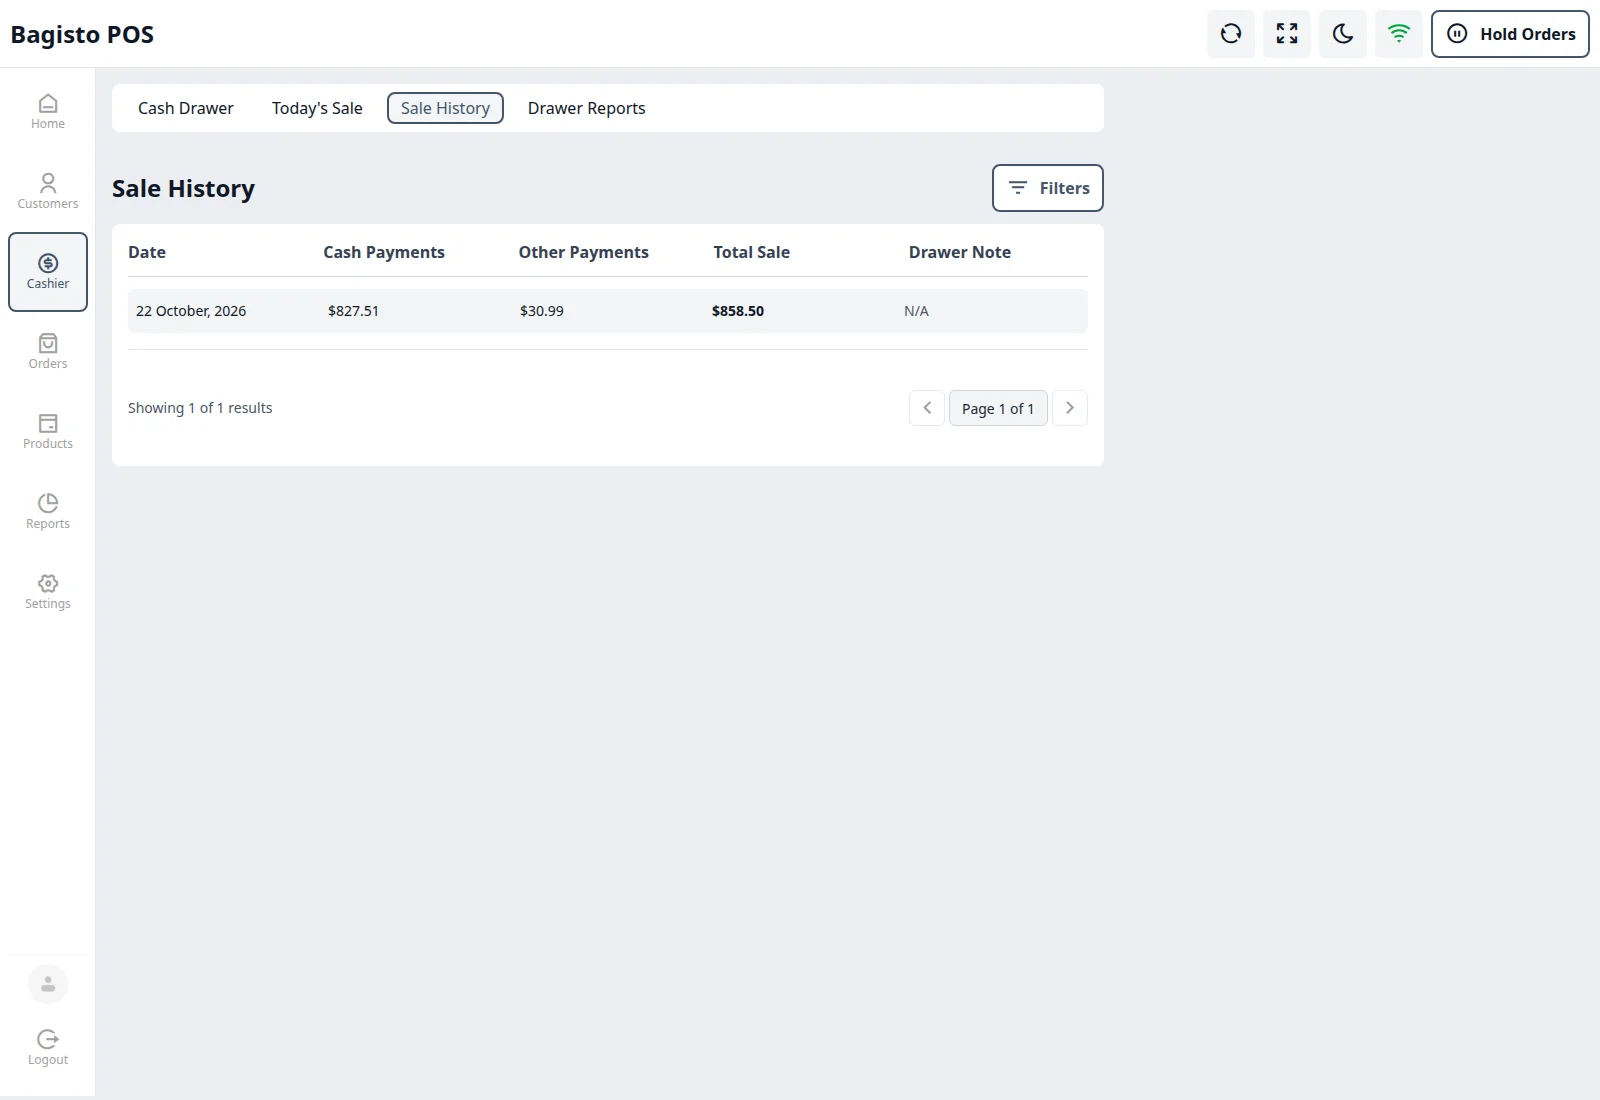Image resolution: width=1600 pixels, height=1100 pixels.
Task: Go to previous page with left chevron
Action: pos(927,408)
